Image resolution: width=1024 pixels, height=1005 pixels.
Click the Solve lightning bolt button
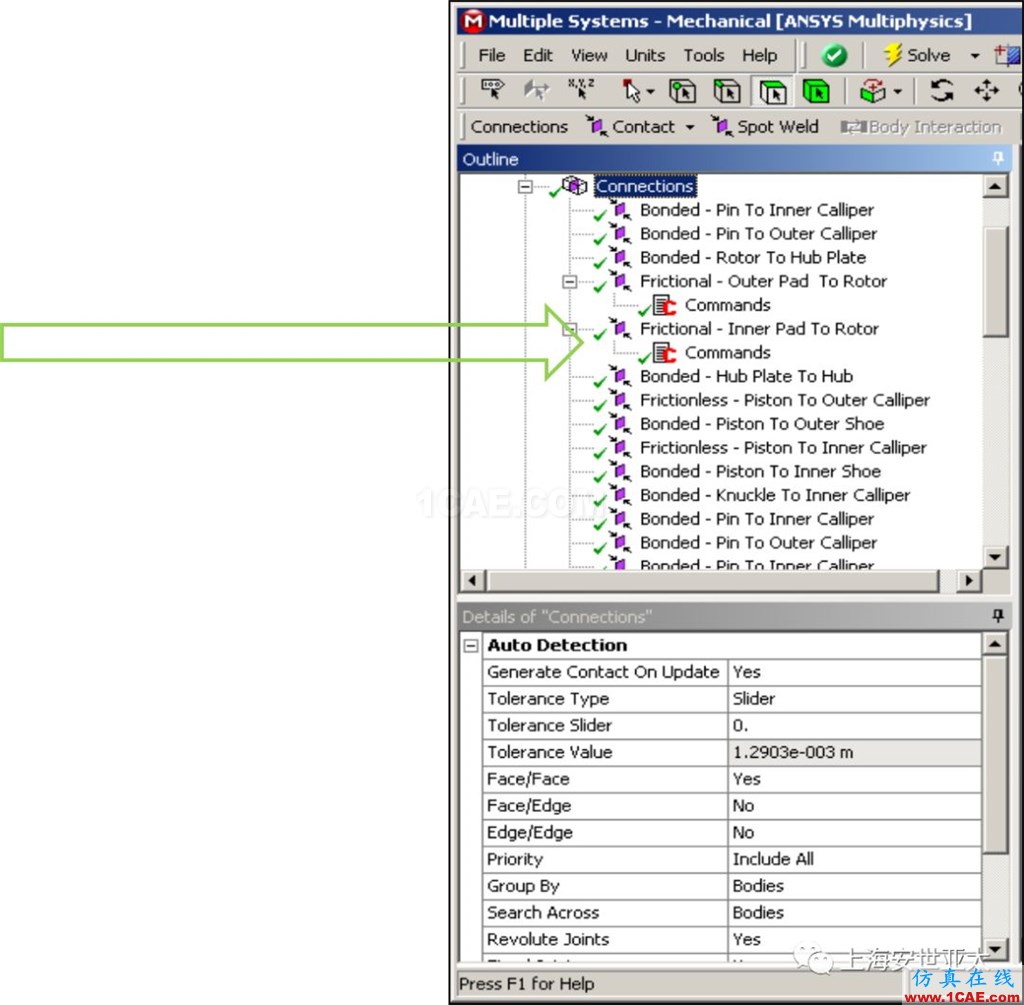point(917,56)
